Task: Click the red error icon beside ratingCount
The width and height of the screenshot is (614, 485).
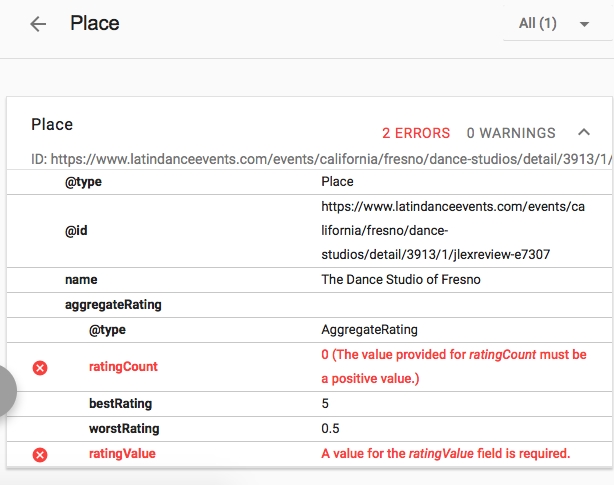Action: click(40, 368)
